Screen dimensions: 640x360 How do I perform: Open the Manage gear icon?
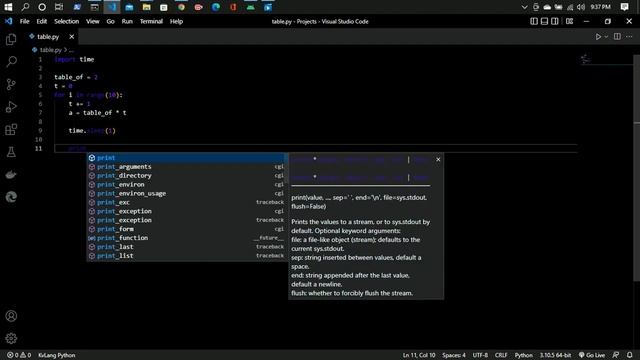11,338
